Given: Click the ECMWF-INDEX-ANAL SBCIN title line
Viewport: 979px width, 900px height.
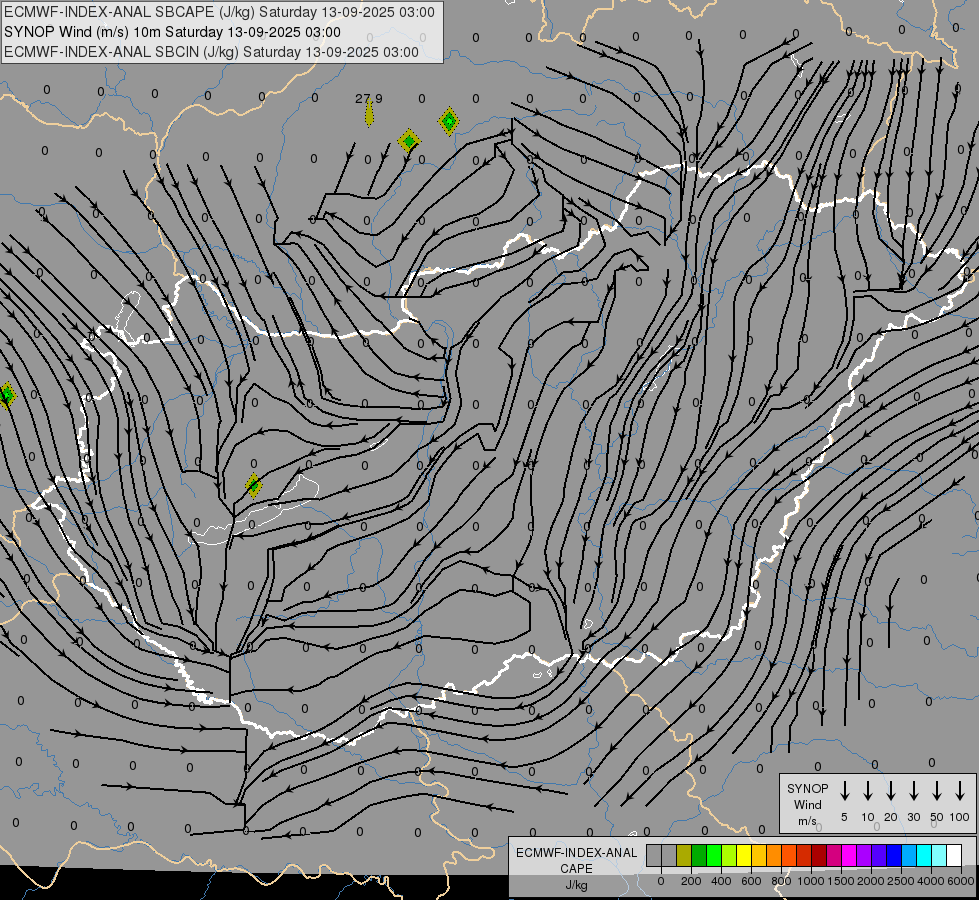Looking at the screenshot, I should (211, 52).
